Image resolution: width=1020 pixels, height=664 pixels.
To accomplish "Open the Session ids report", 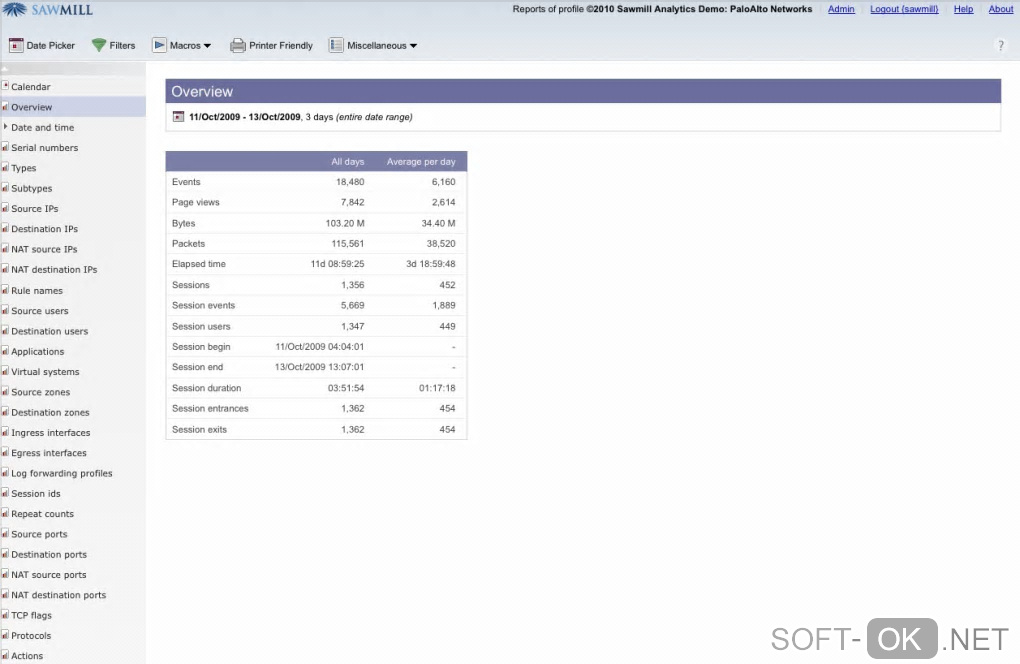I will click(x=36, y=494).
